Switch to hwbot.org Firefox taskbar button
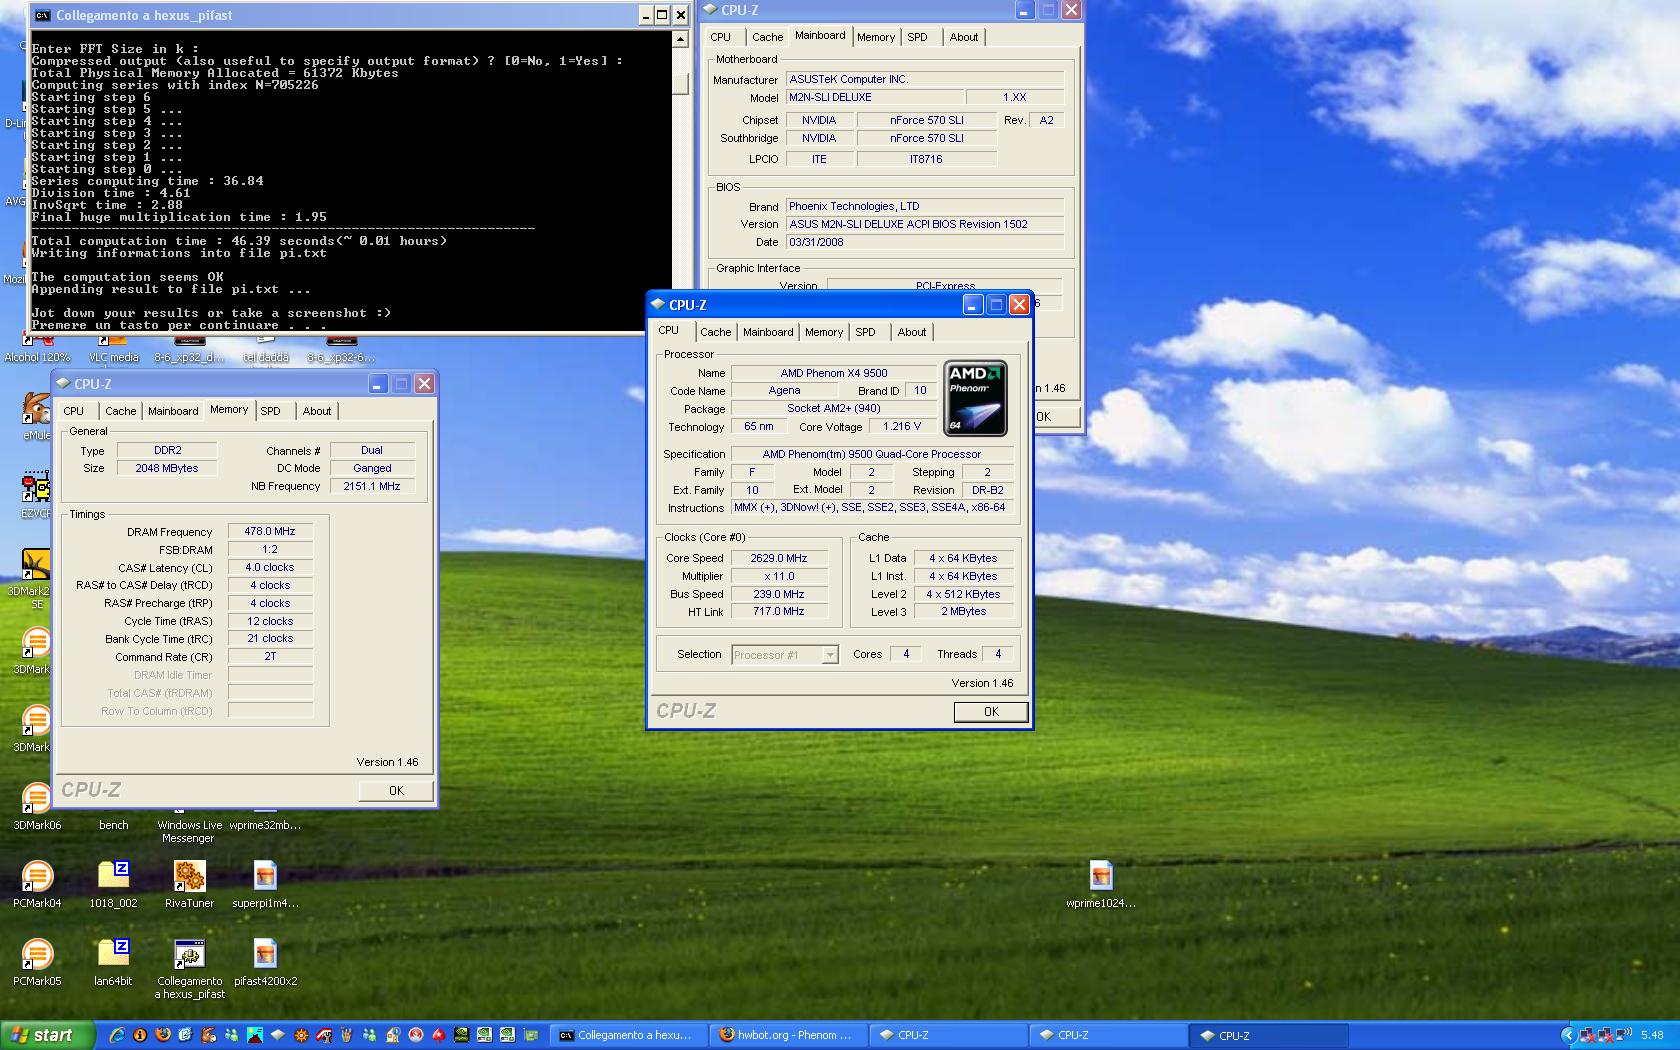Viewport: 1680px width, 1050px height. 788,1036
